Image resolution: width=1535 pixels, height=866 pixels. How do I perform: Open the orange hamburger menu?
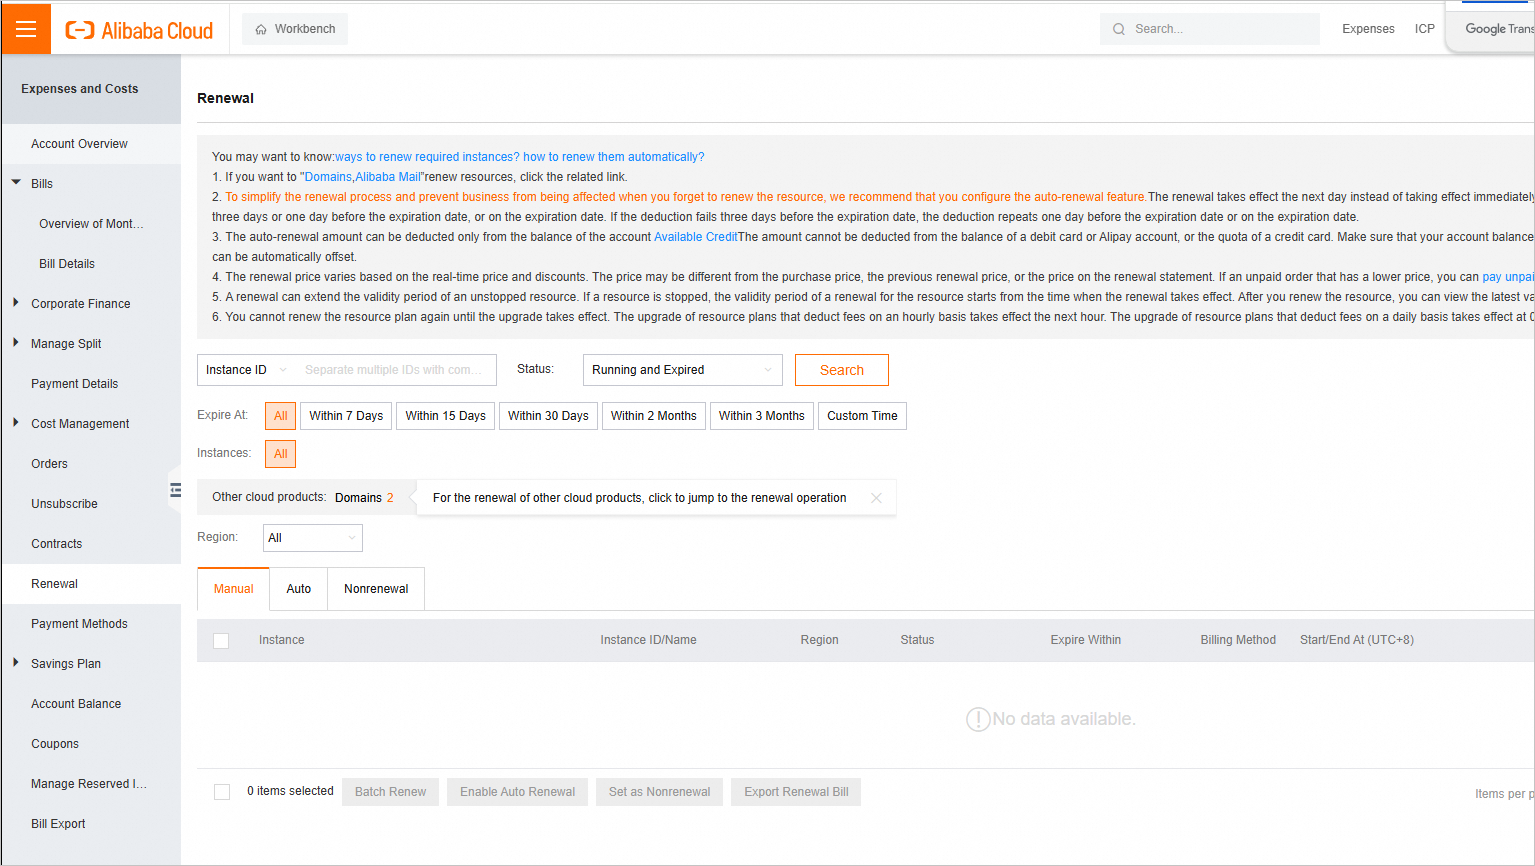click(26, 29)
